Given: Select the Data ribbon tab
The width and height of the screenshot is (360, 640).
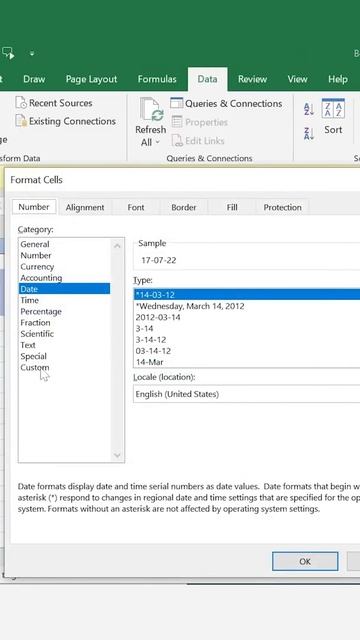Looking at the screenshot, I should tap(207, 79).
